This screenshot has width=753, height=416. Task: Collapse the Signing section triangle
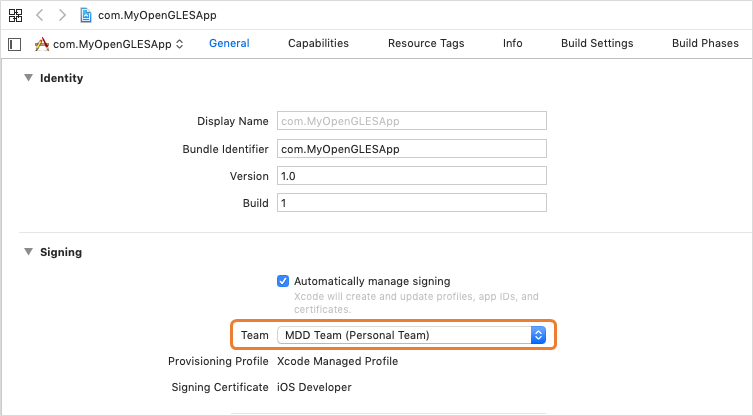28,252
